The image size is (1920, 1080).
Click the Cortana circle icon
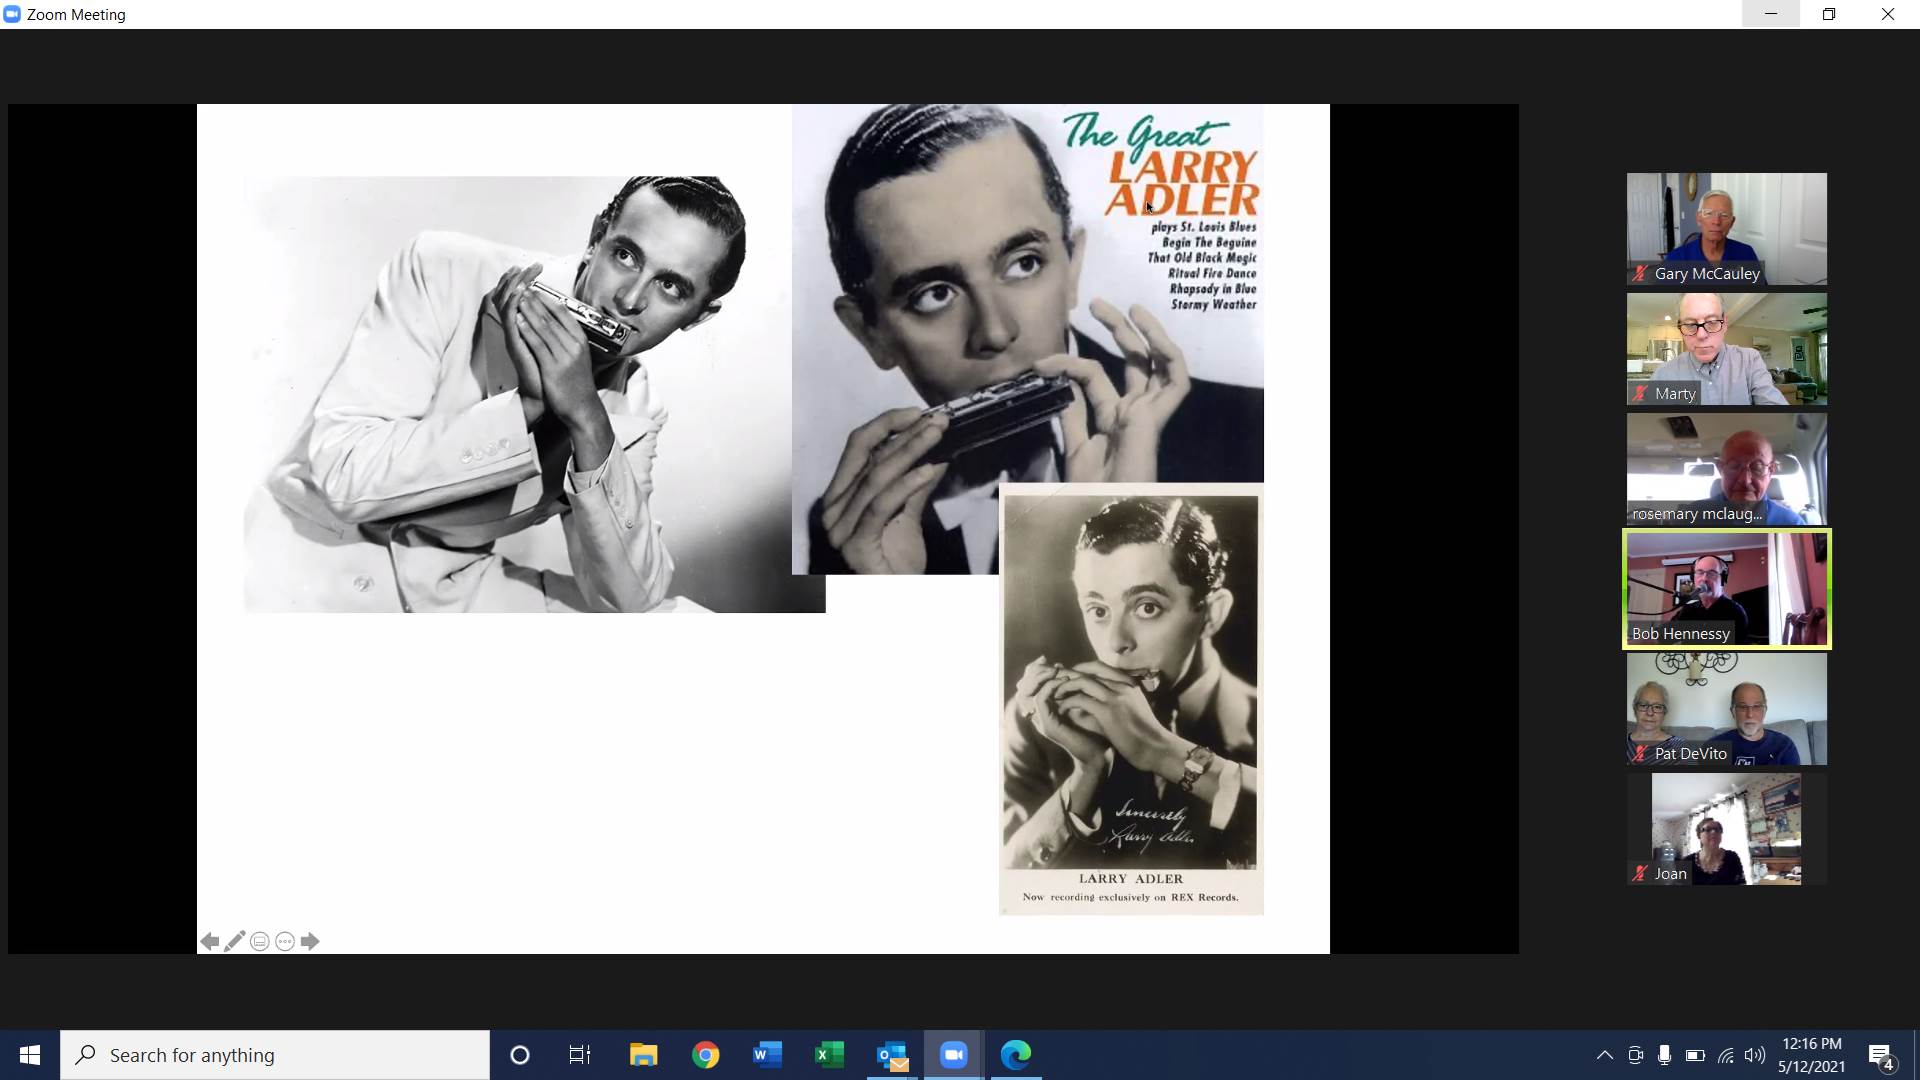(x=520, y=1055)
